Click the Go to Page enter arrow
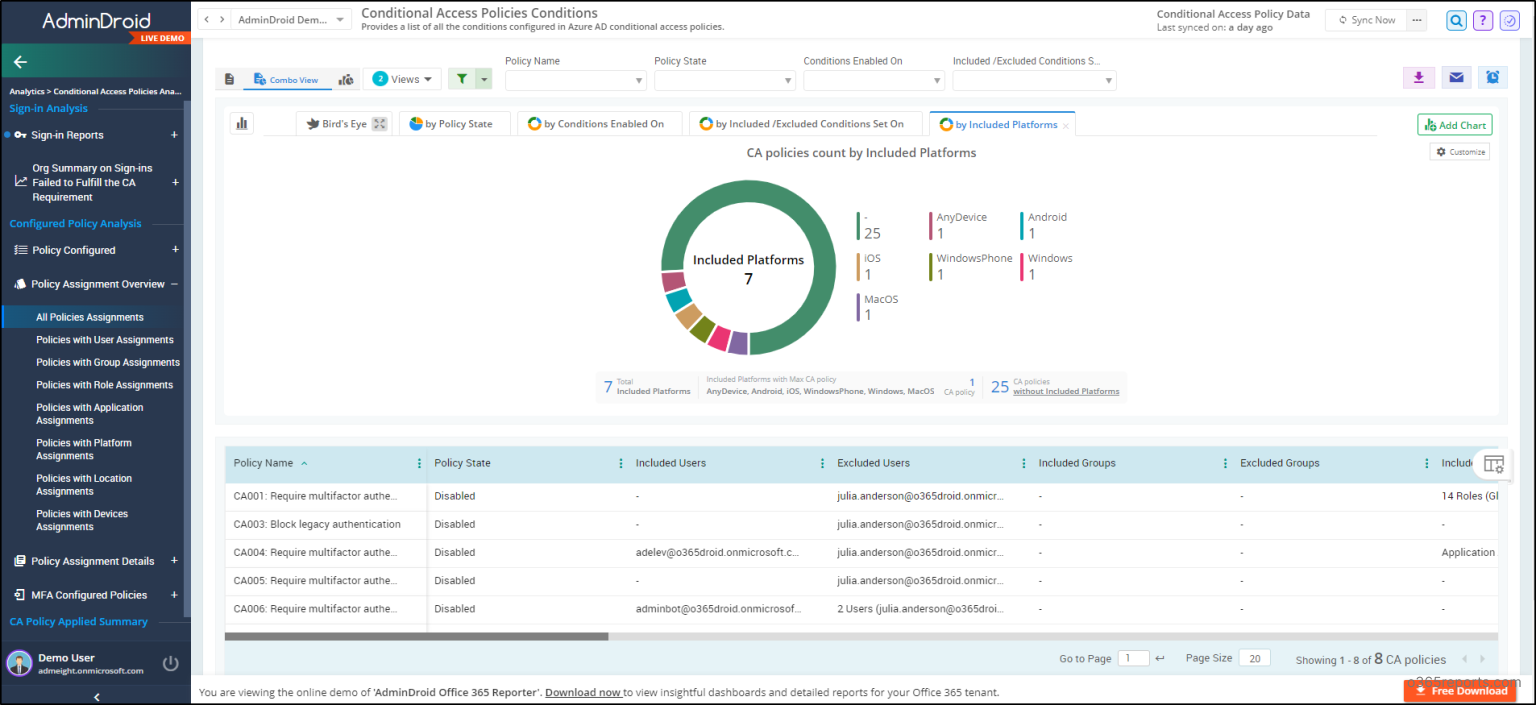Viewport: 1536px width, 705px height. (x=1160, y=658)
